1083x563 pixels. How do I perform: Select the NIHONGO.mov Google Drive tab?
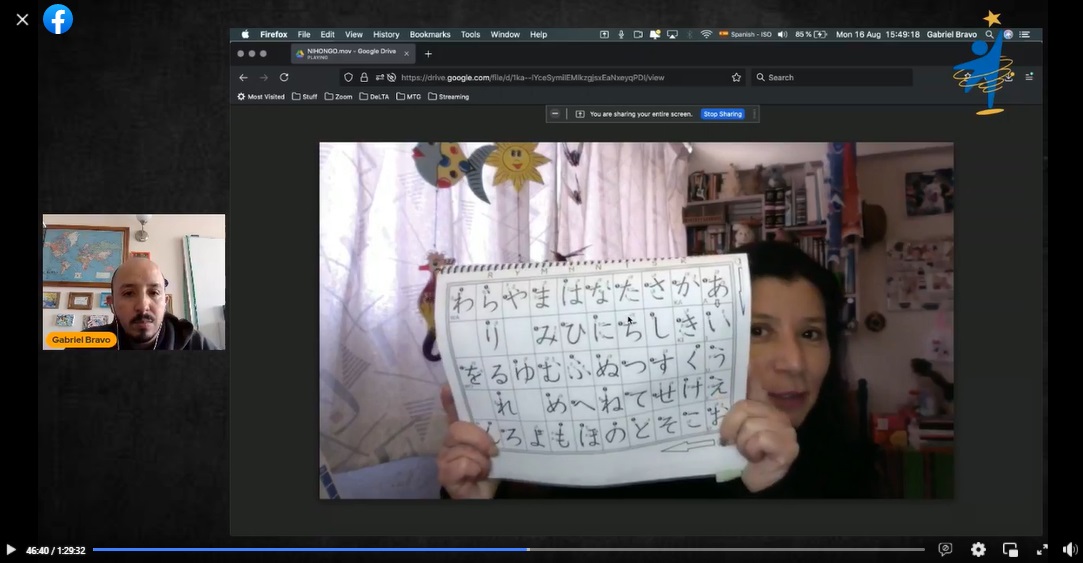(346, 54)
